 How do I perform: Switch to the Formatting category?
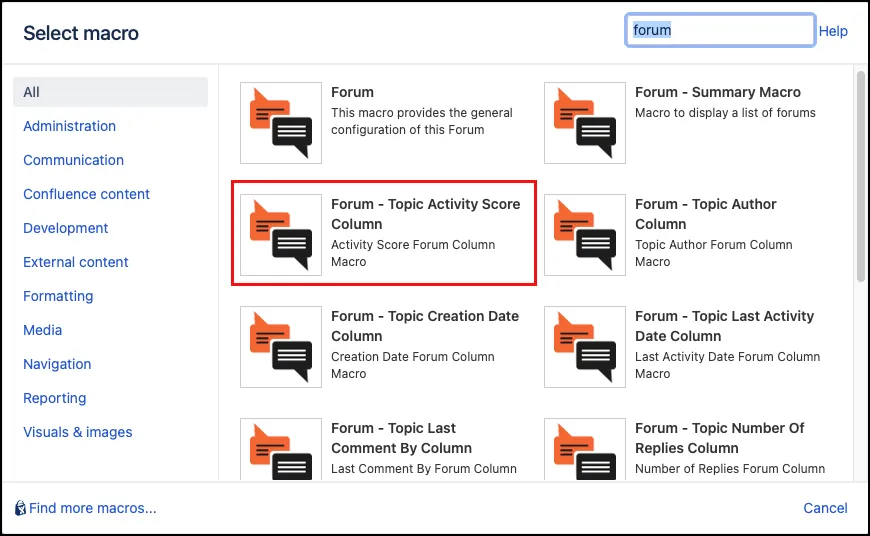click(x=58, y=296)
